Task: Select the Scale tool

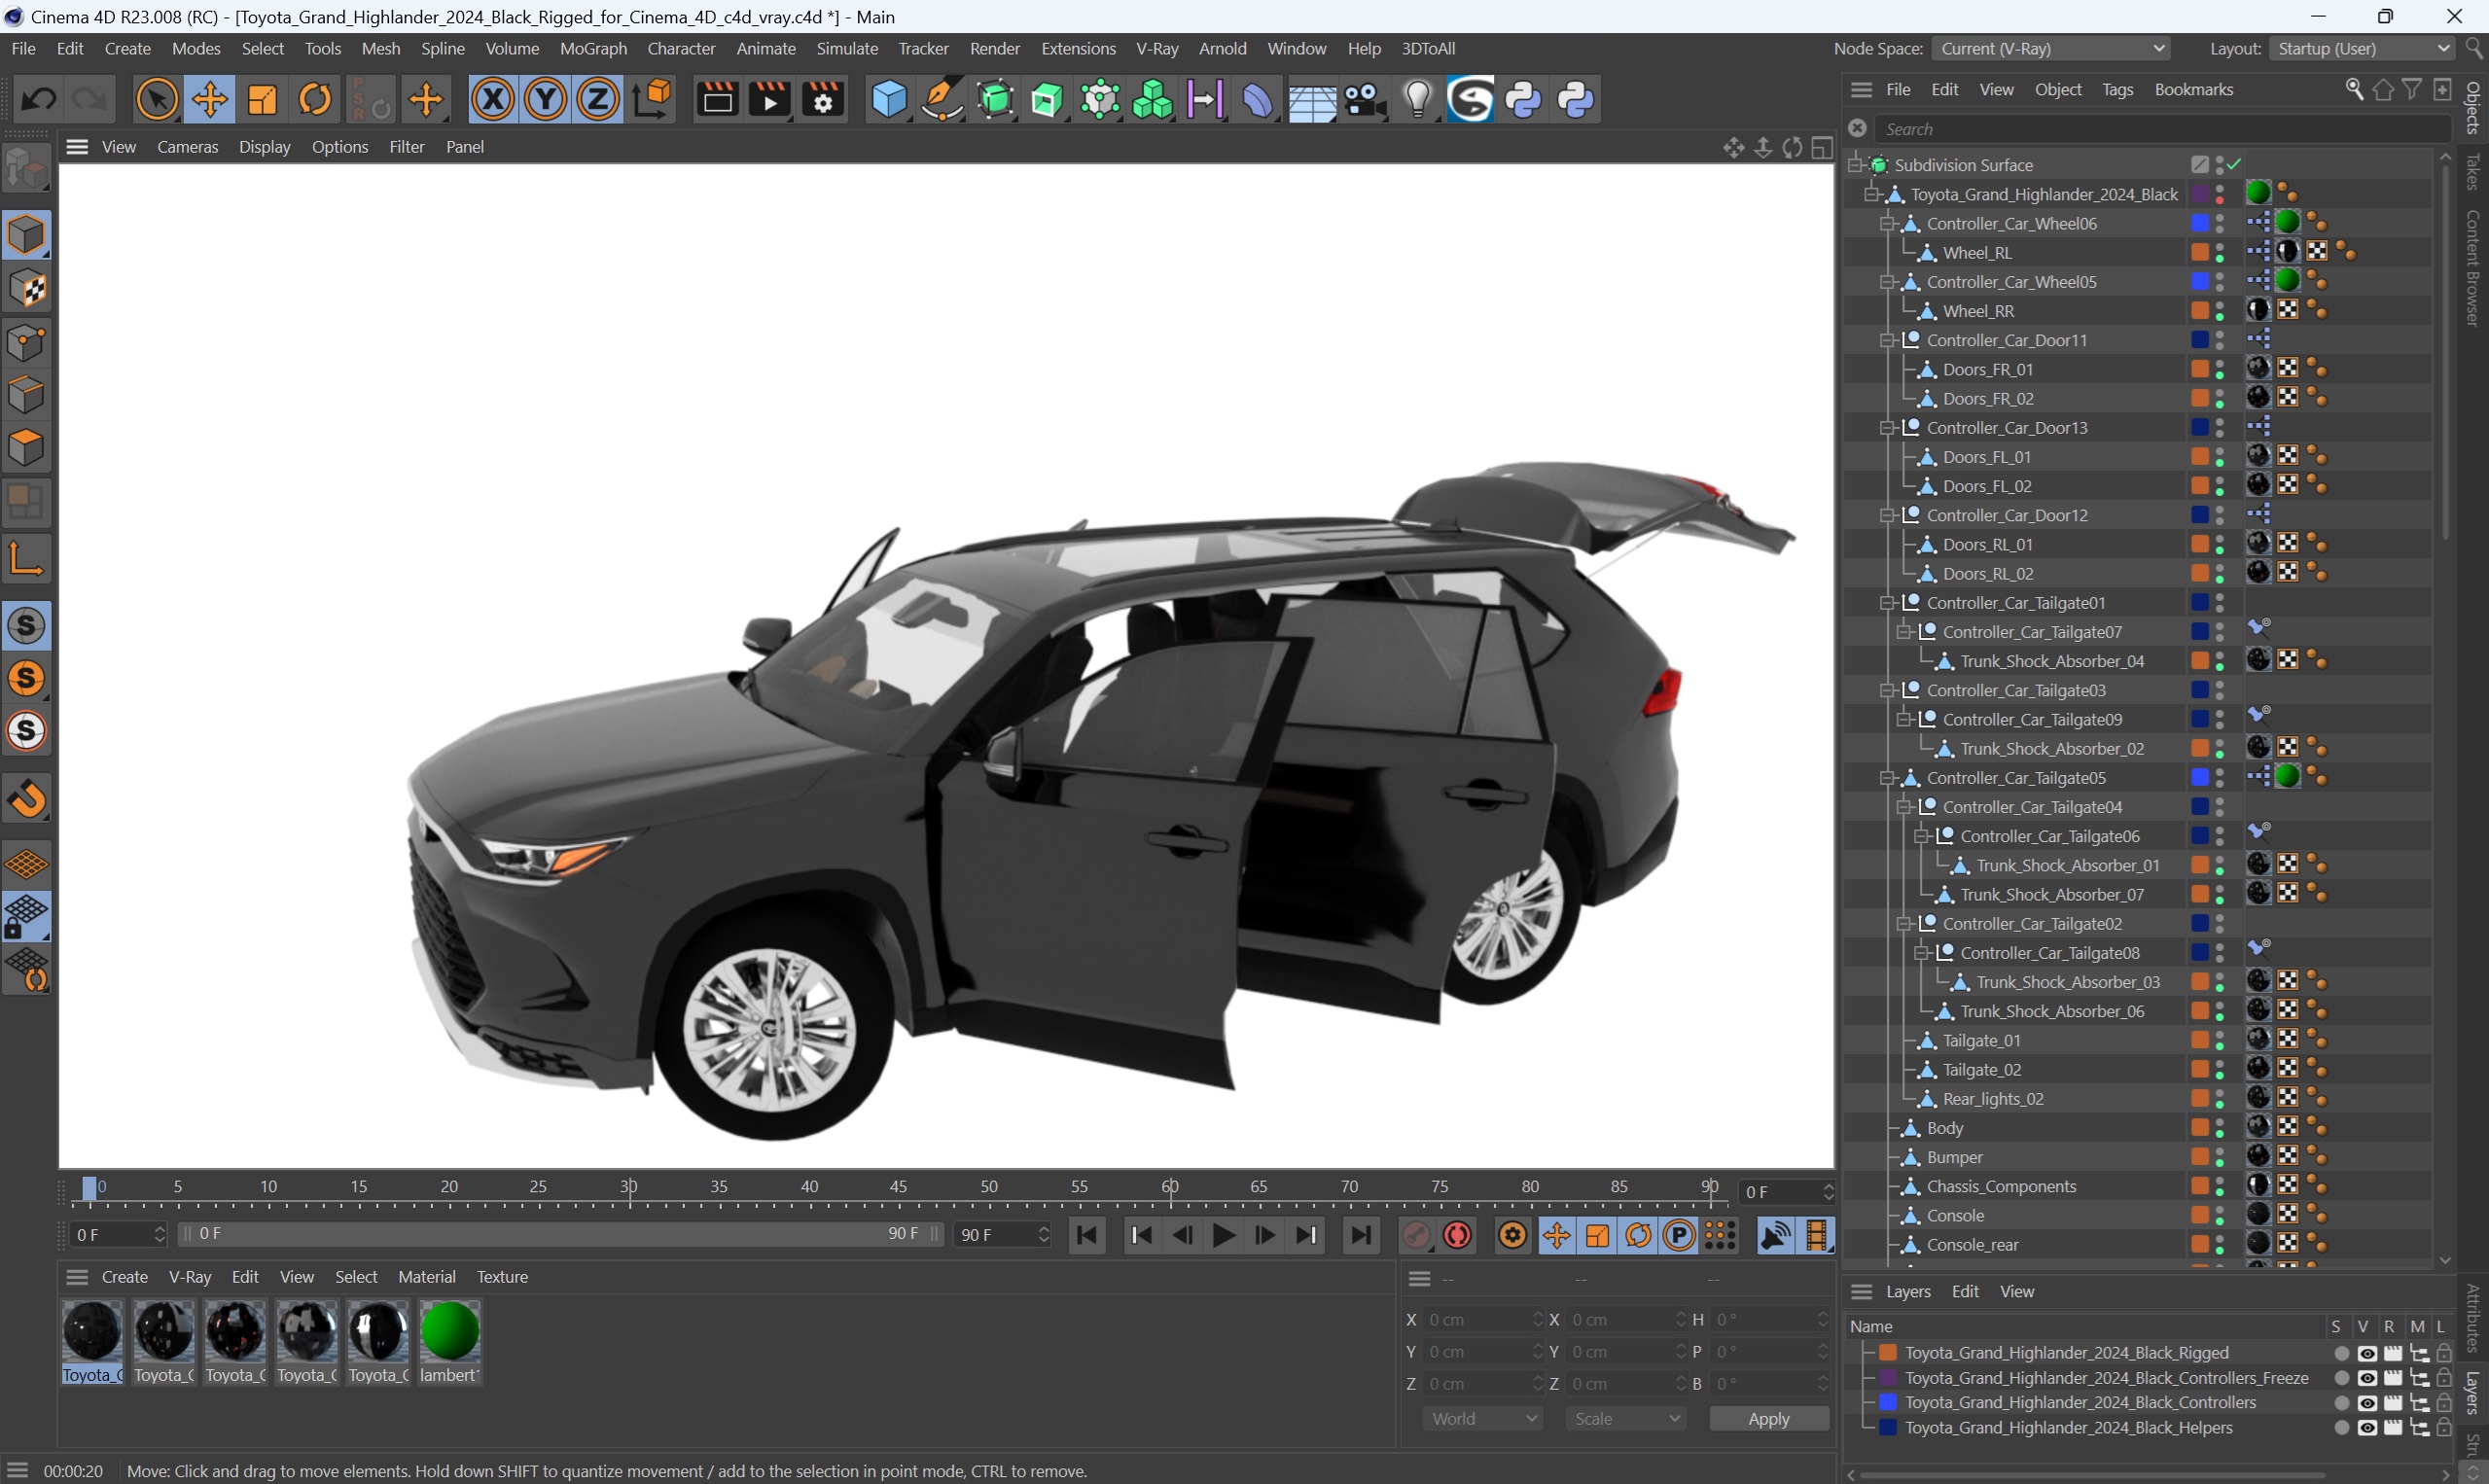Action: [x=262, y=100]
